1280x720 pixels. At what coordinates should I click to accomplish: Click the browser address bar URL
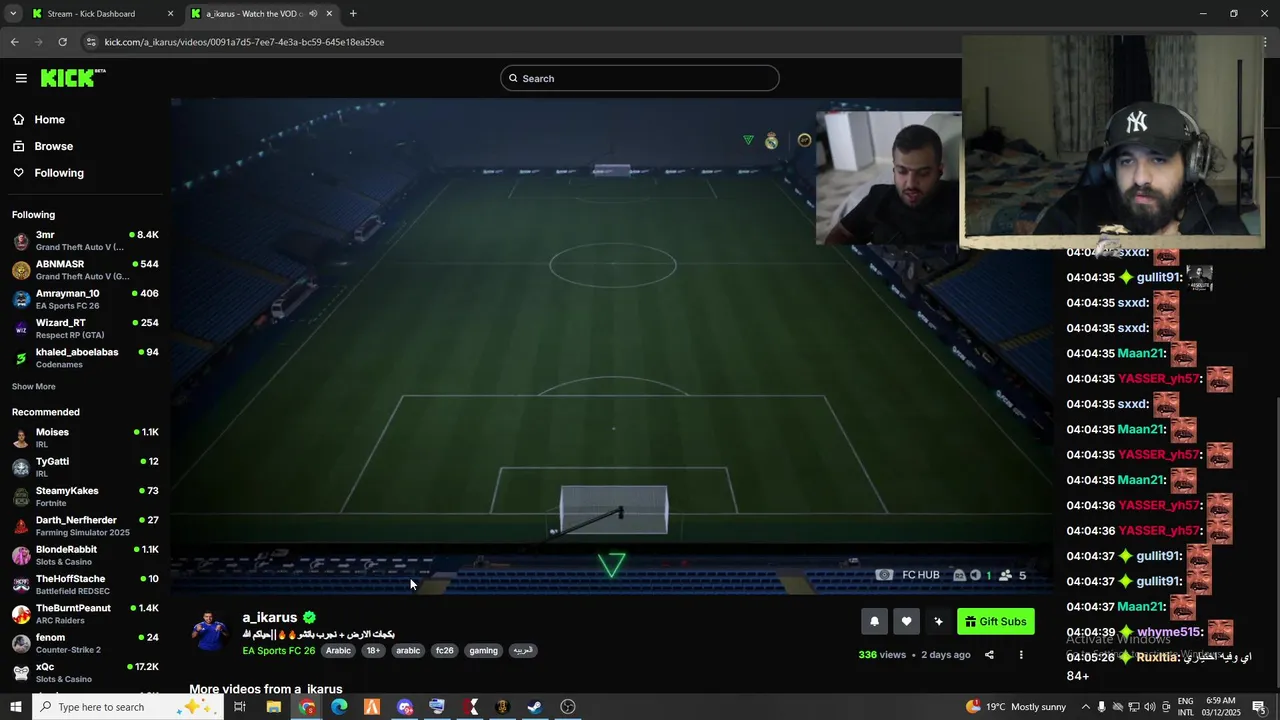[x=245, y=42]
